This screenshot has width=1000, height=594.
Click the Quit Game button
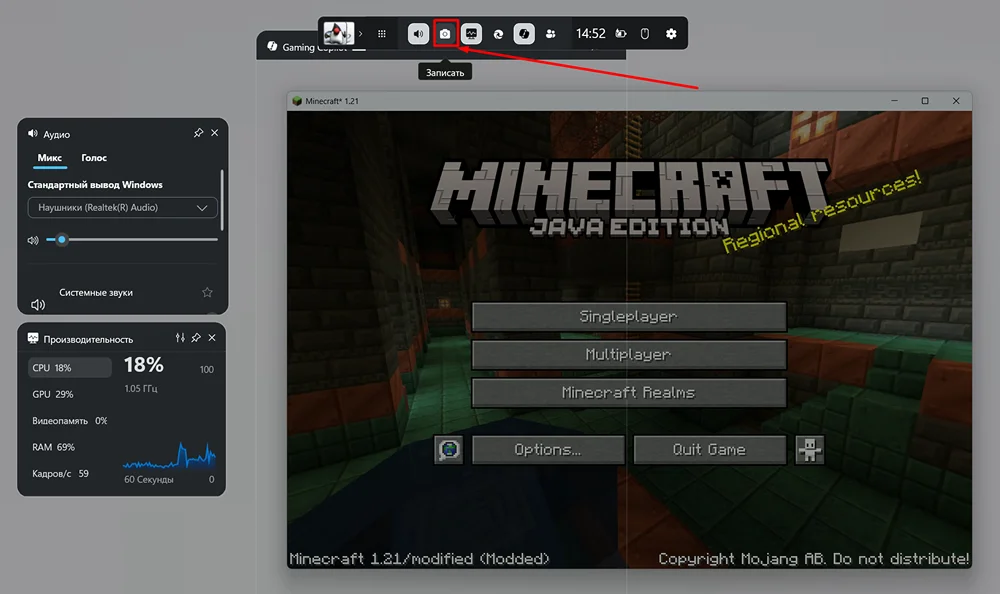coord(709,450)
